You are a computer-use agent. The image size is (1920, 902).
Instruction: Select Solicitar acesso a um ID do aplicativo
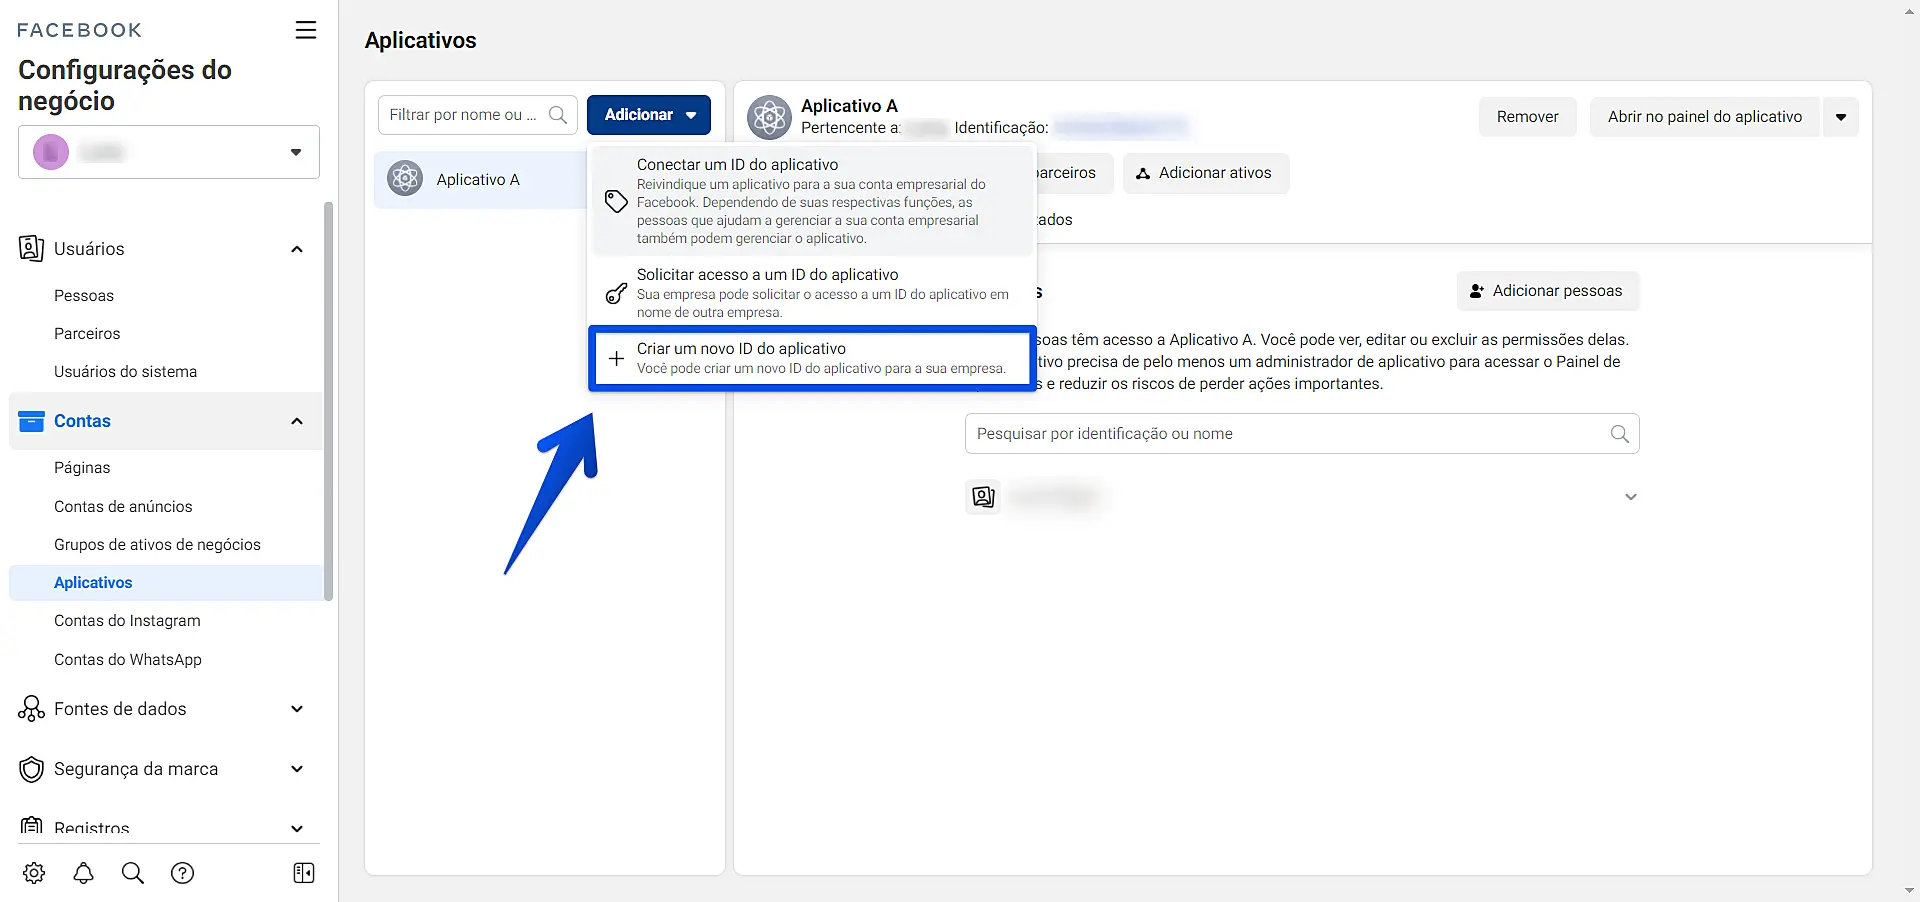click(x=812, y=292)
